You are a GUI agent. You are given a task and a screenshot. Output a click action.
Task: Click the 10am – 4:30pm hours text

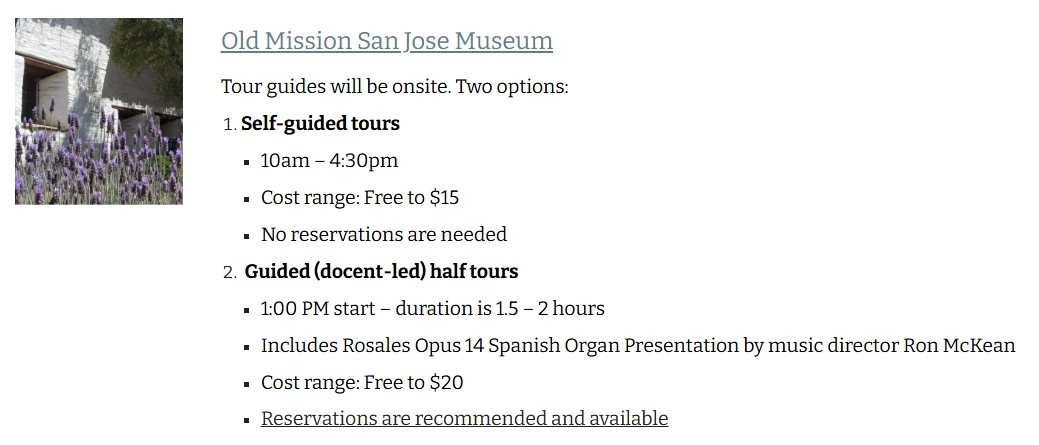[x=329, y=161]
